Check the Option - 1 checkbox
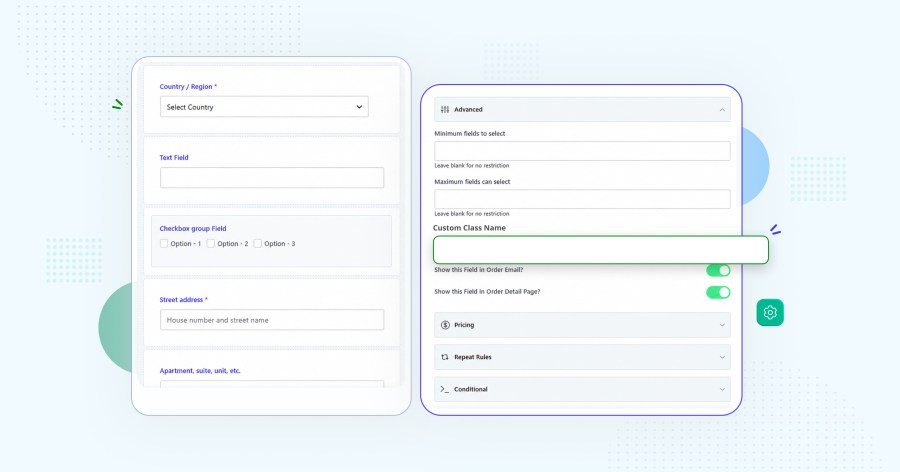900x472 pixels. click(x=164, y=243)
